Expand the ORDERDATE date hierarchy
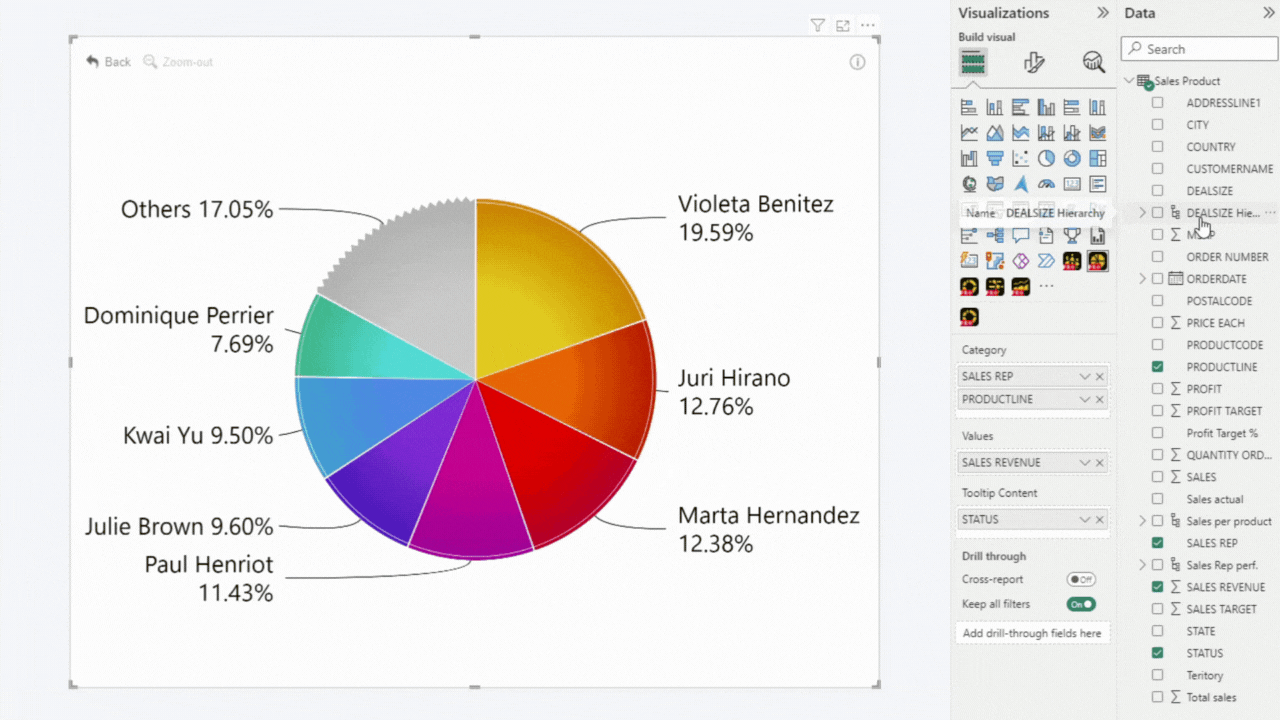1280x720 pixels. [x=1142, y=278]
